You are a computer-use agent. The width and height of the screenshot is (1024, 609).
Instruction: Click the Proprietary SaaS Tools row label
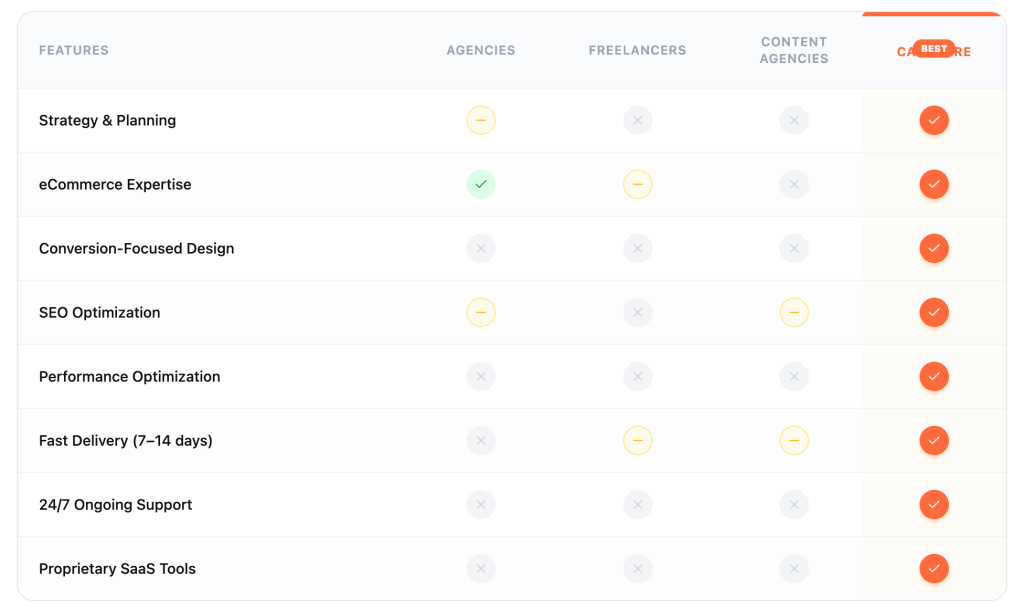click(117, 569)
